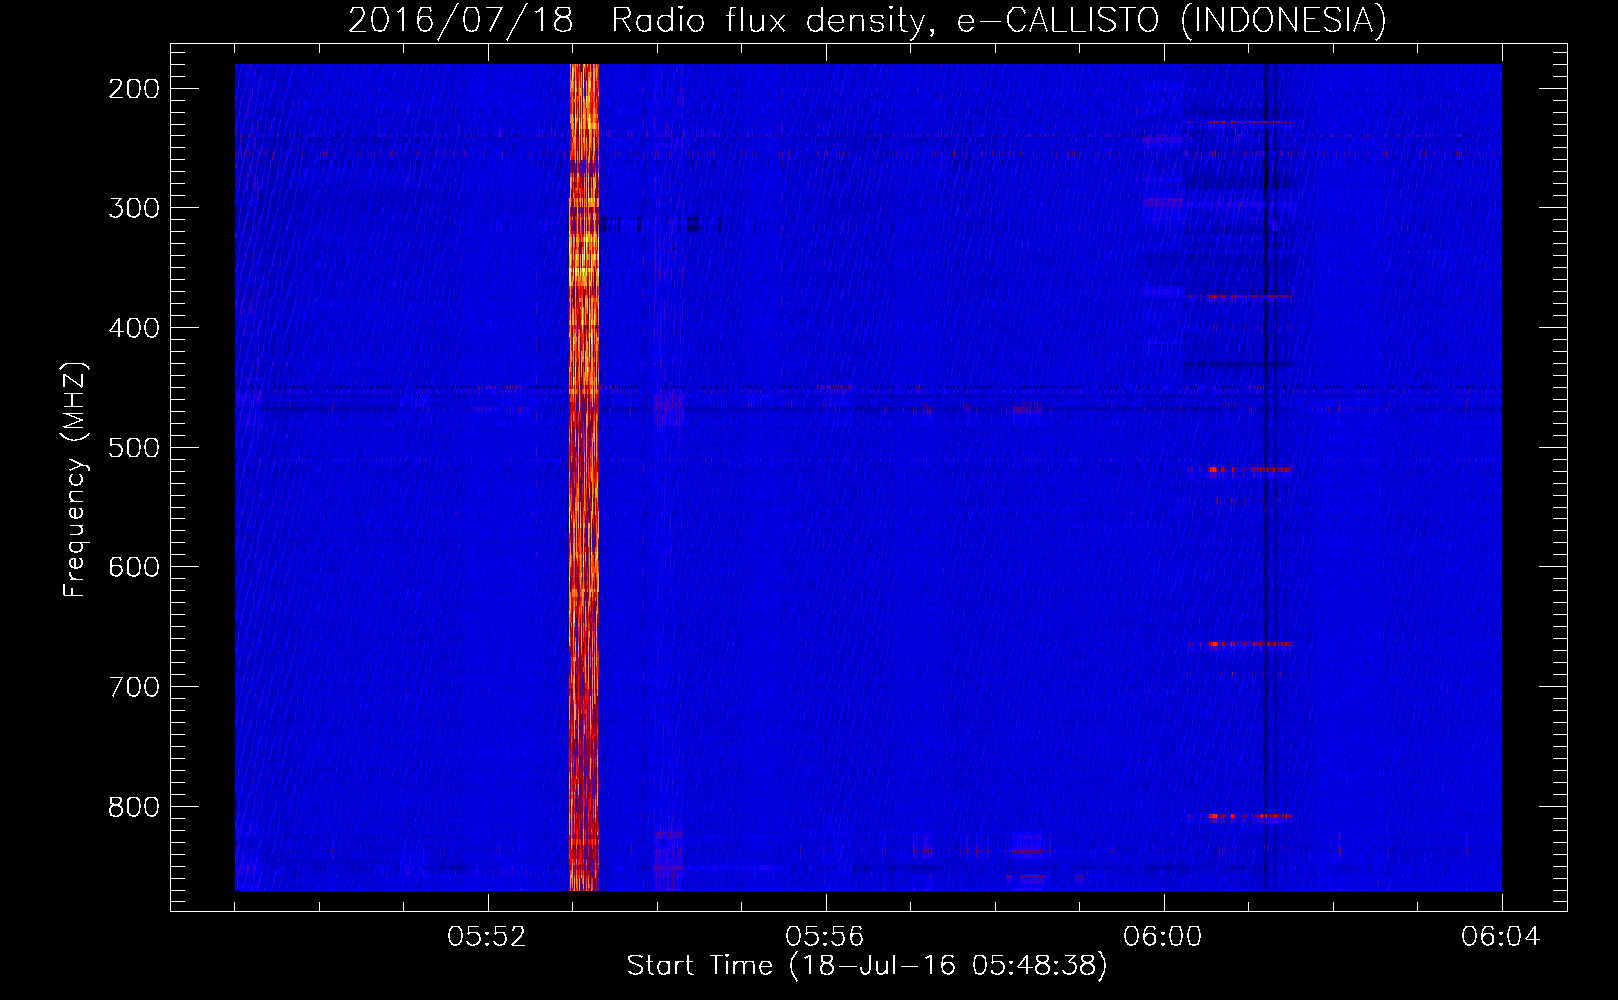Click the 'Frequency (MHZ)' axis label

[76, 480]
